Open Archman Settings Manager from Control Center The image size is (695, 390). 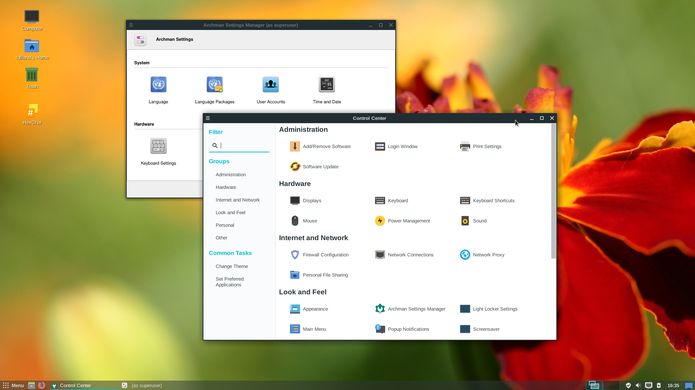tap(410, 309)
